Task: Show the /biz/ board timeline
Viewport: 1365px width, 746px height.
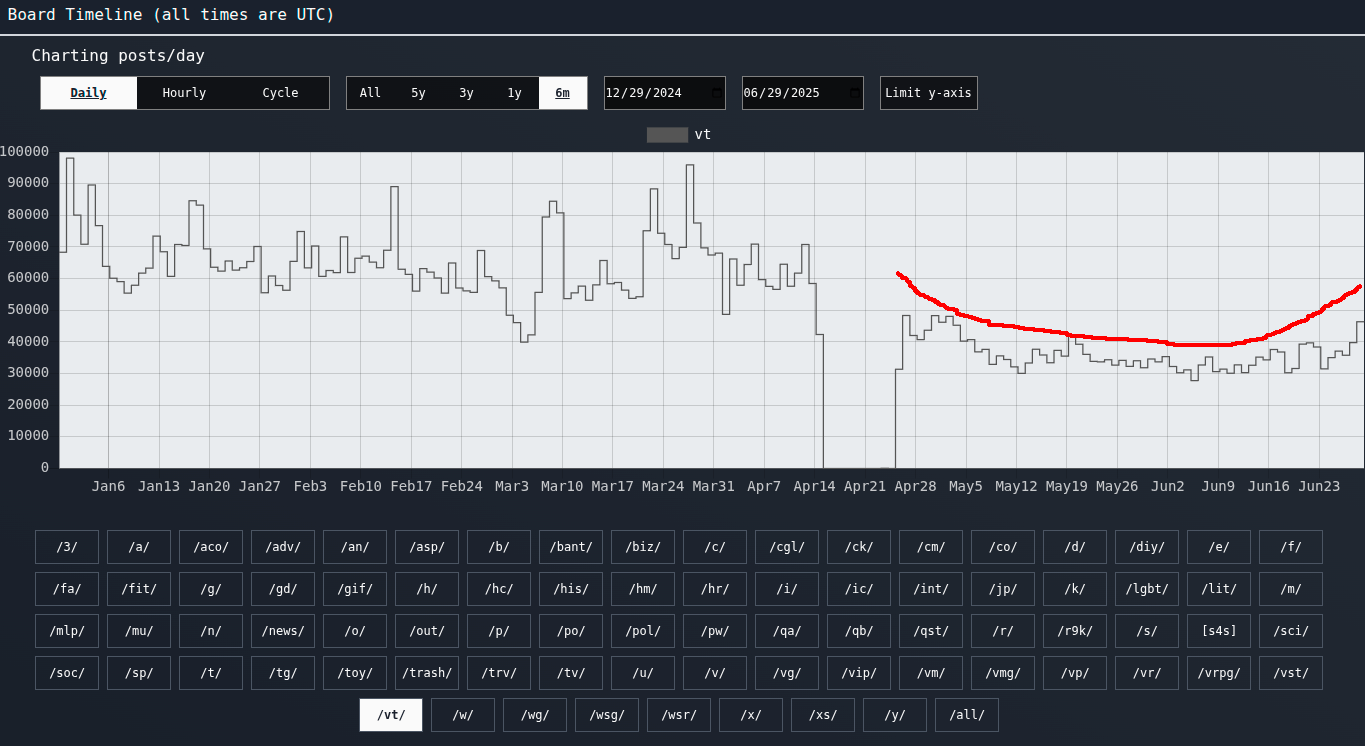Action: [643, 547]
